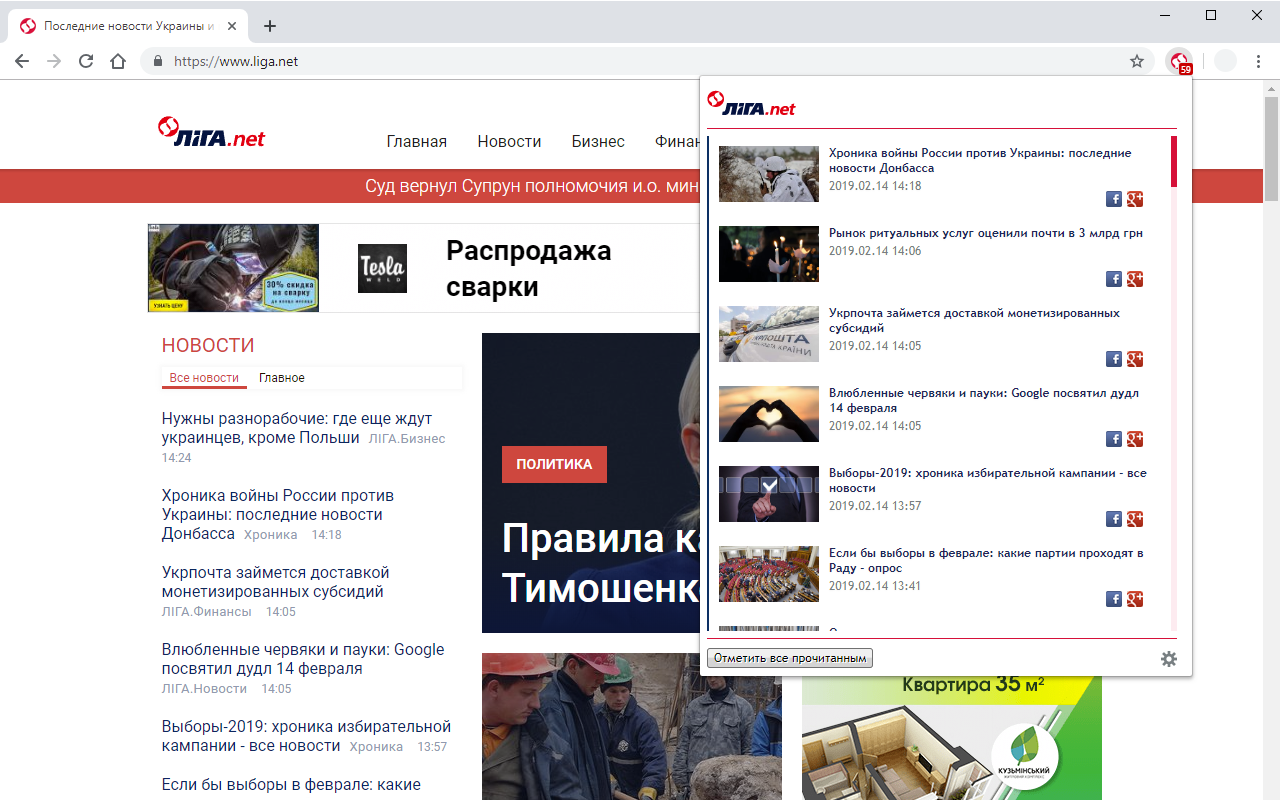Open the Нужны разнорабочие news headline
This screenshot has width=1280, height=800.
(297, 428)
